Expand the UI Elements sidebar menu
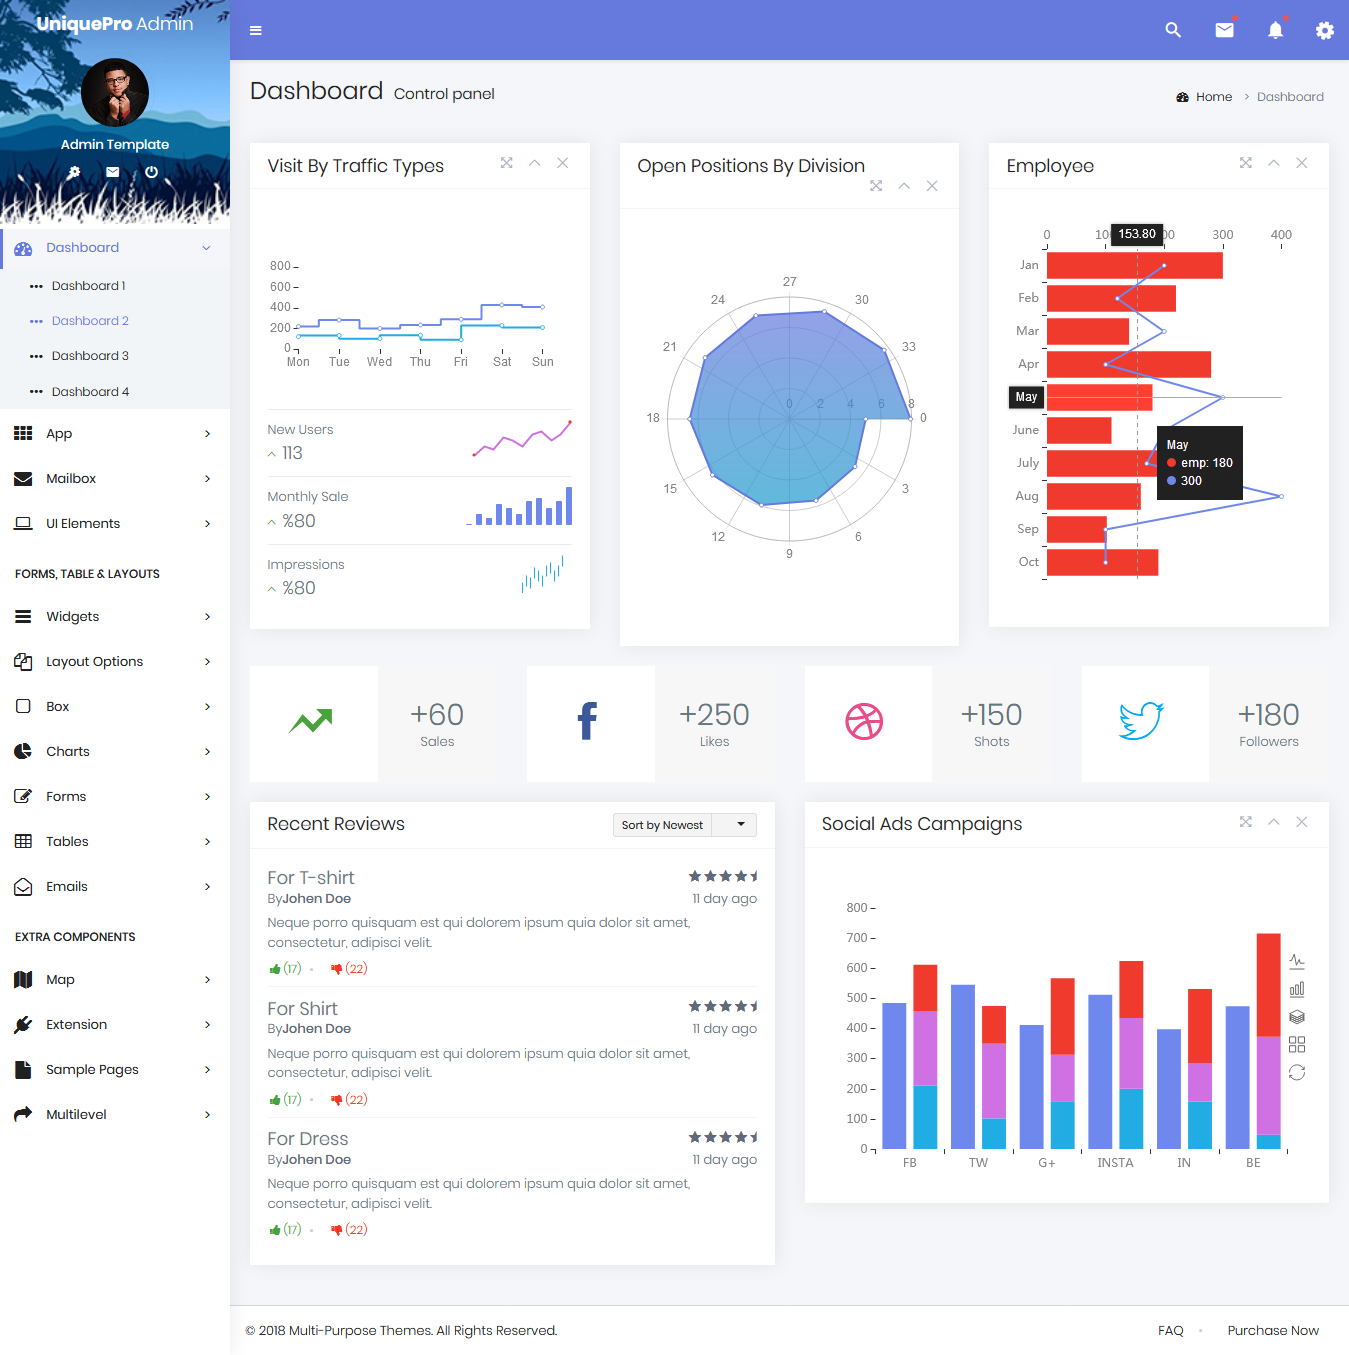1349x1355 pixels. point(115,524)
